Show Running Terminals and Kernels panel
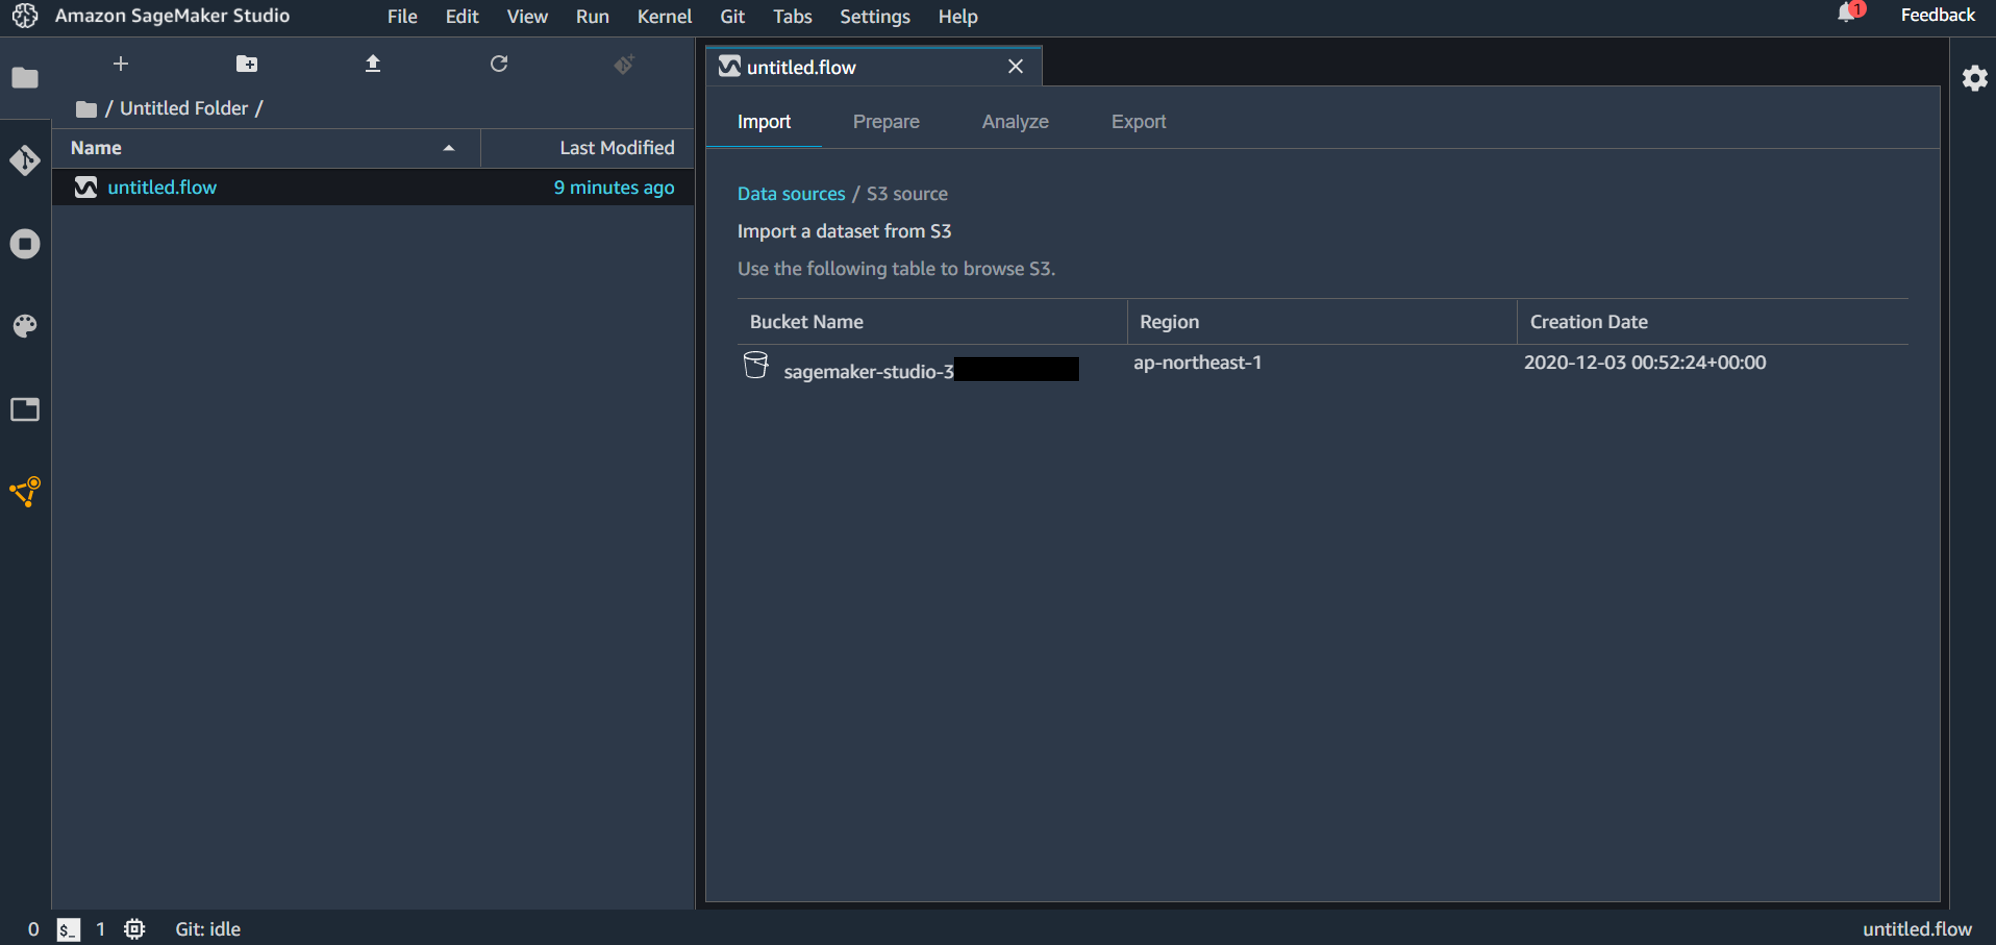This screenshot has width=1996, height=945. 25,244
